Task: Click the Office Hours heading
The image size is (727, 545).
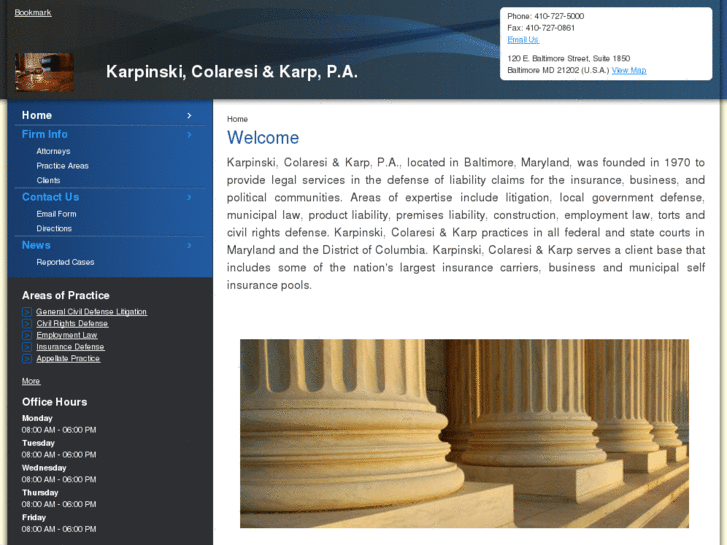Action: pyautogui.click(x=54, y=402)
